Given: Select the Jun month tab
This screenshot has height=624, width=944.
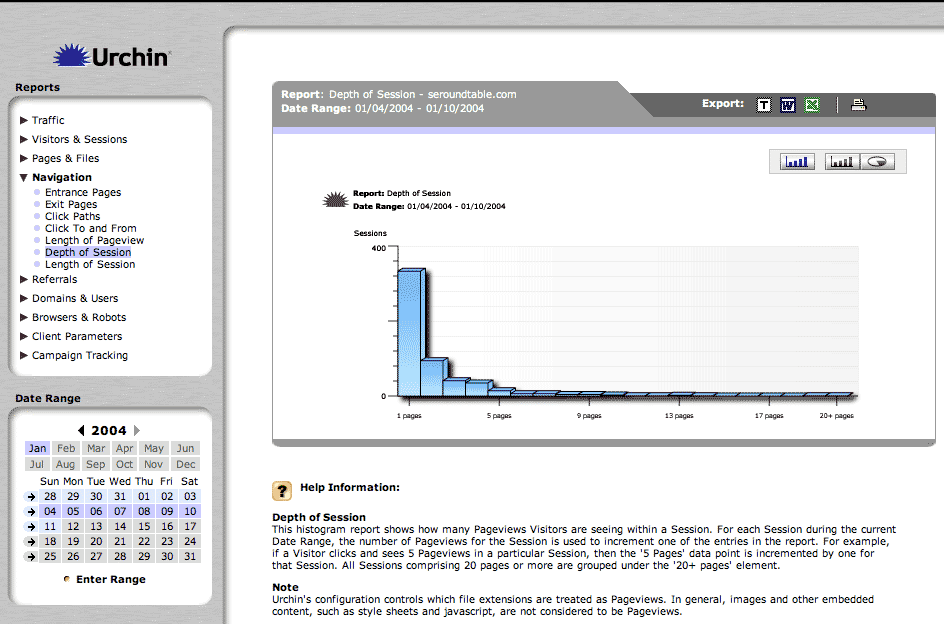Looking at the screenshot, I should tap(185, 448).
